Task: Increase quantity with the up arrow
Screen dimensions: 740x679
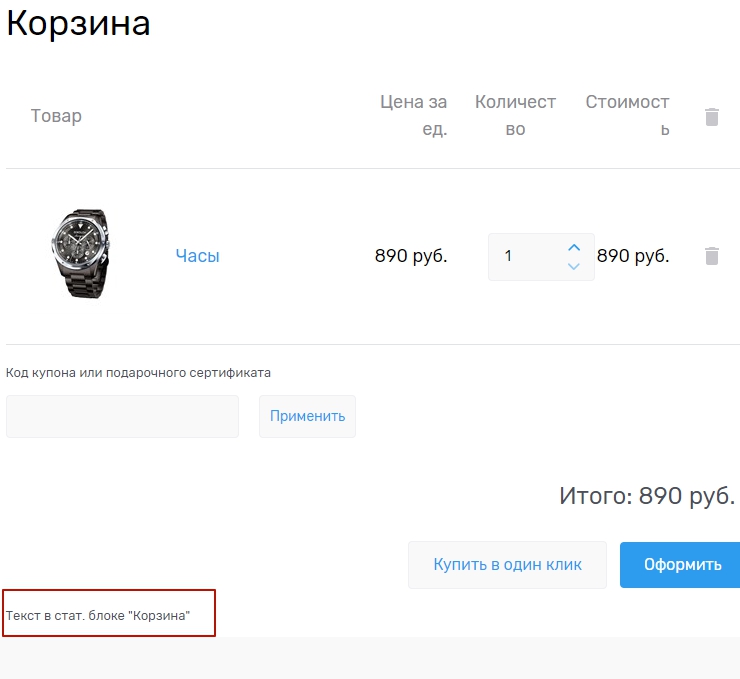Action: click(x=574, y=247)
